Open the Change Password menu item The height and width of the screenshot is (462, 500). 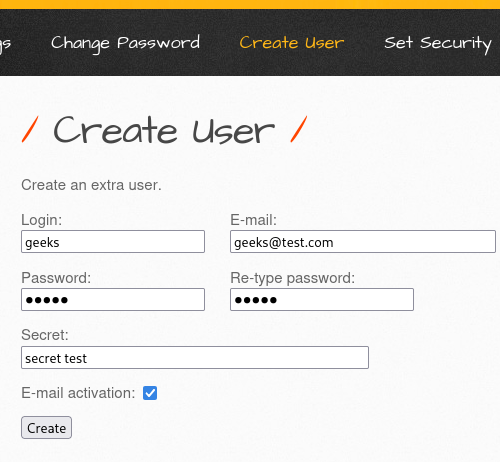pos(125,43)
